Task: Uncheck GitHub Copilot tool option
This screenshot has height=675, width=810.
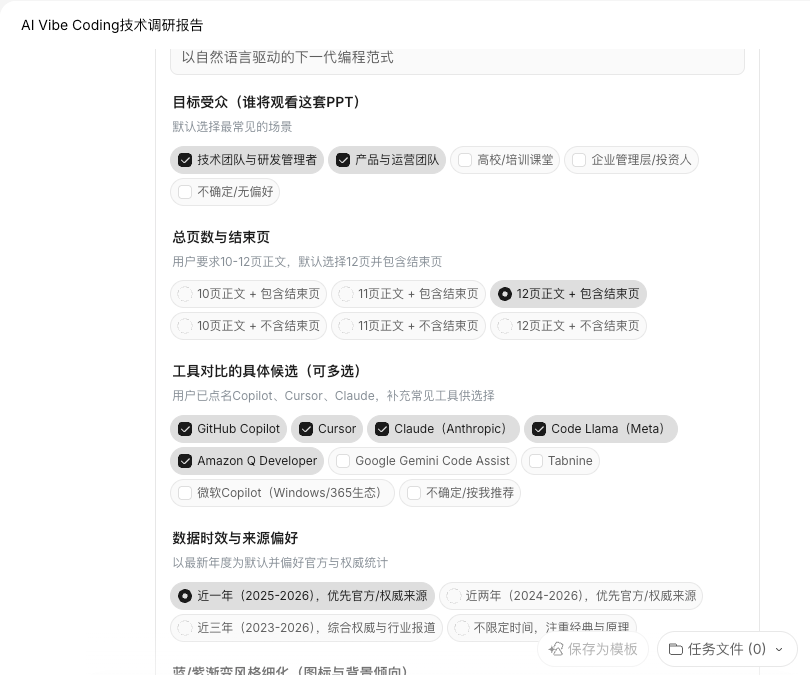Action: pyautogui.click(x=228, y=429)
